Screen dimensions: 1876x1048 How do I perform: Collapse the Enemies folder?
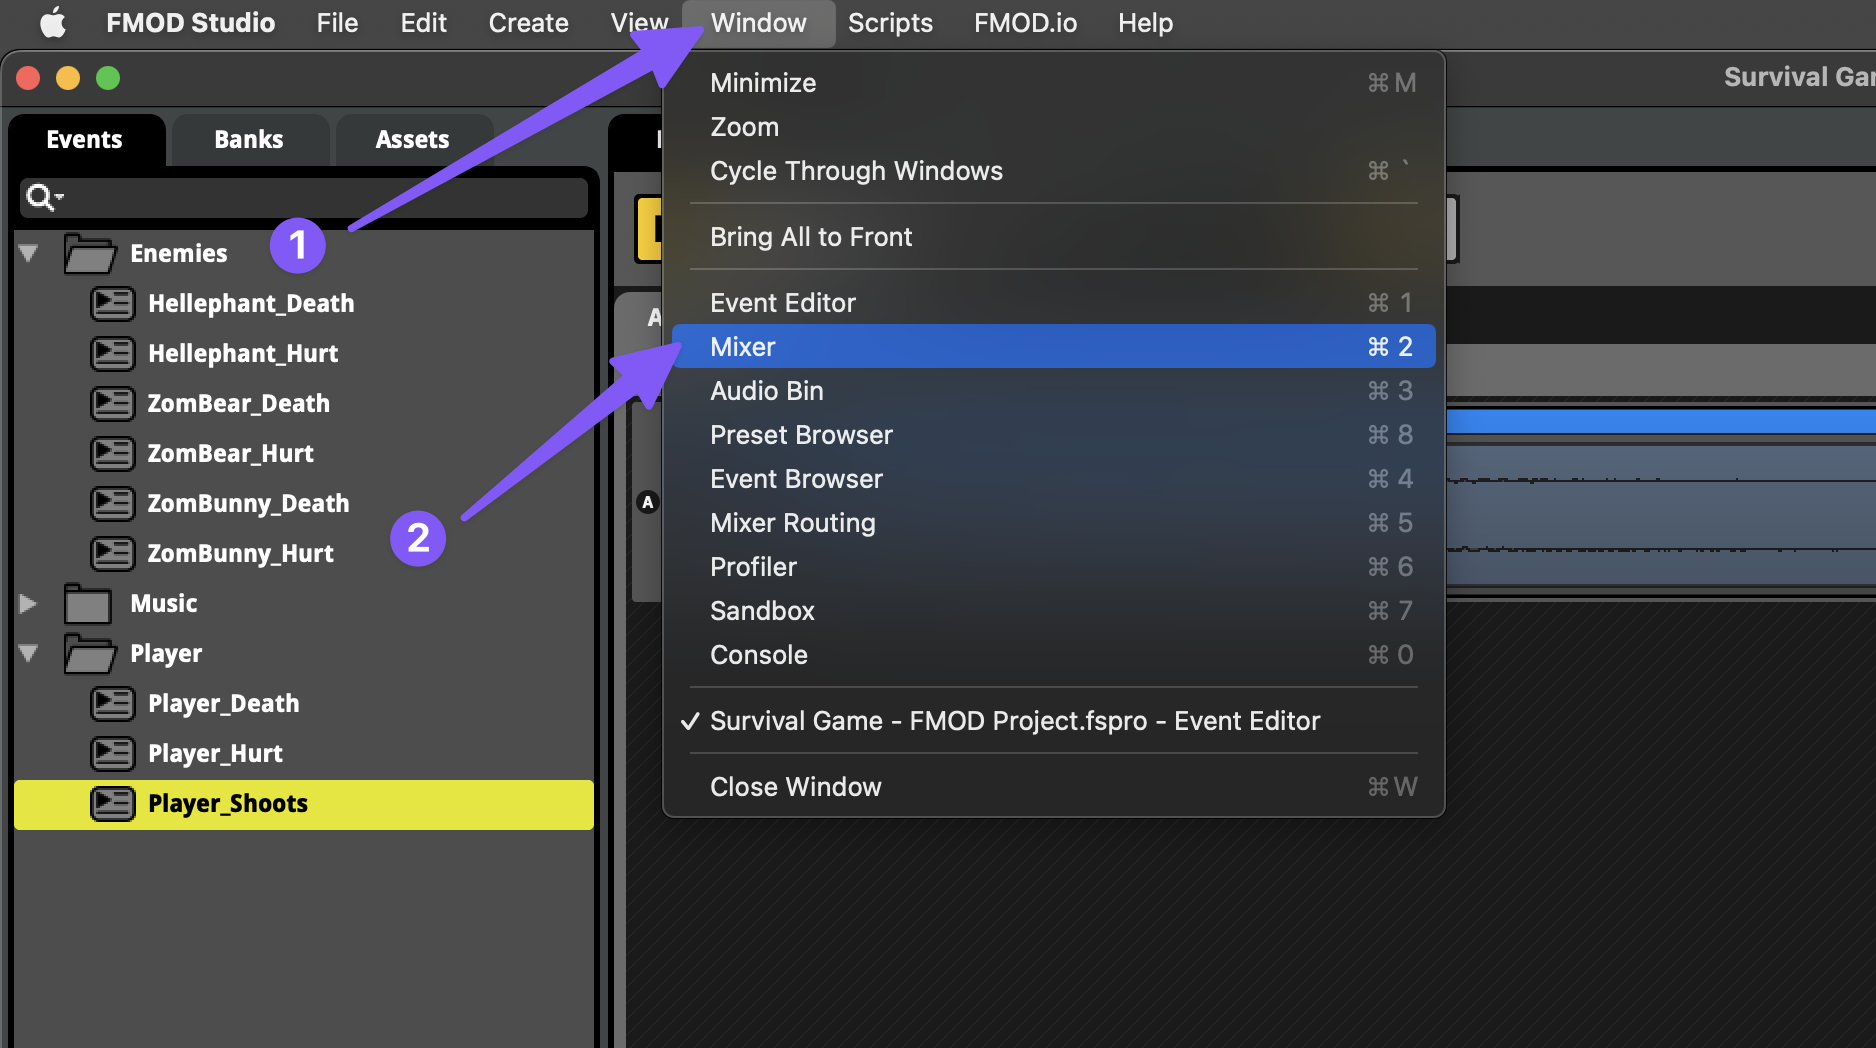coord(29,254)
